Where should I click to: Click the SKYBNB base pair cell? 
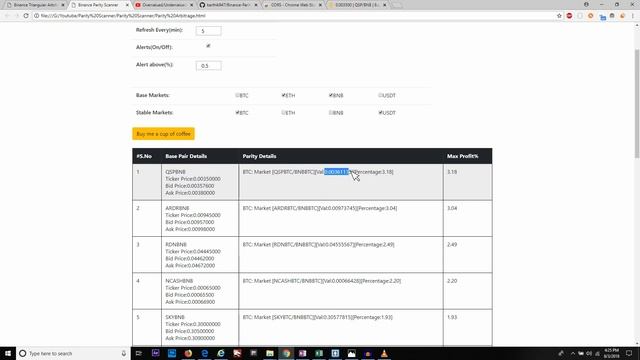tap(200, 327)
